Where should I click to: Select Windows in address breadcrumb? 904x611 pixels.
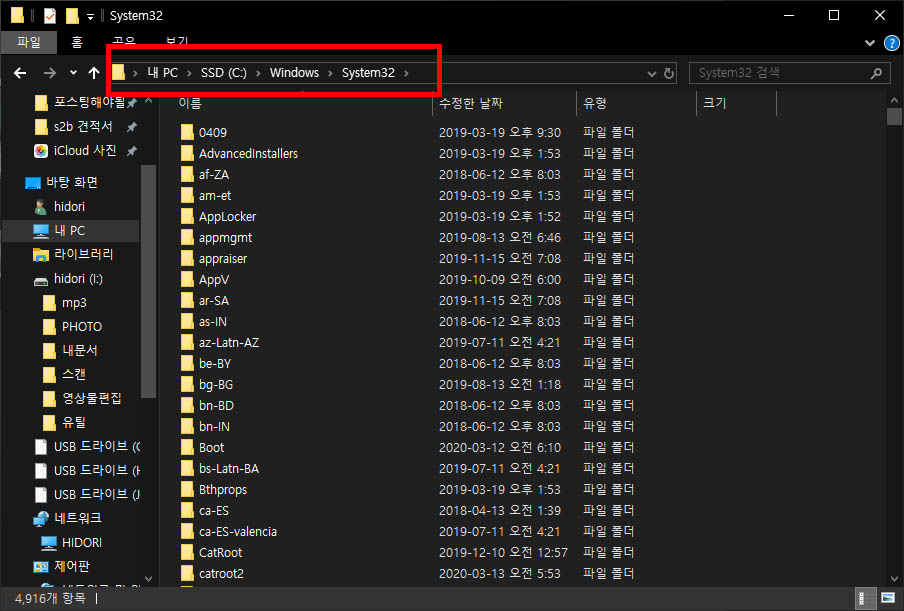click(294, 73)
